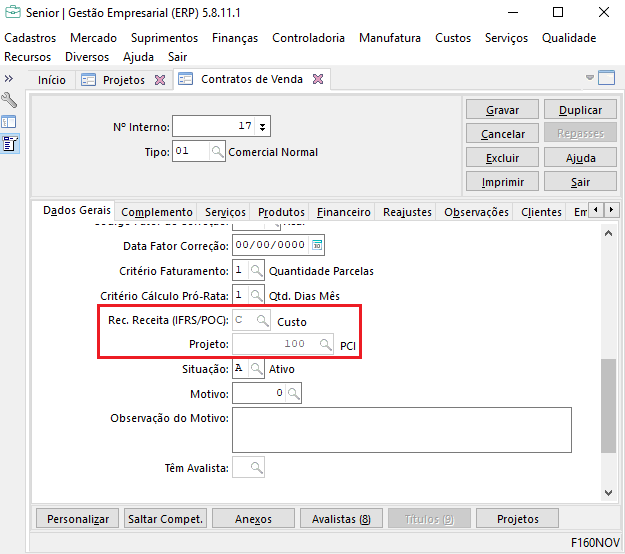Open Projeto field lookup magnifier
The height and width of the screenshot is (554, 625).
(x=325, y=344)
